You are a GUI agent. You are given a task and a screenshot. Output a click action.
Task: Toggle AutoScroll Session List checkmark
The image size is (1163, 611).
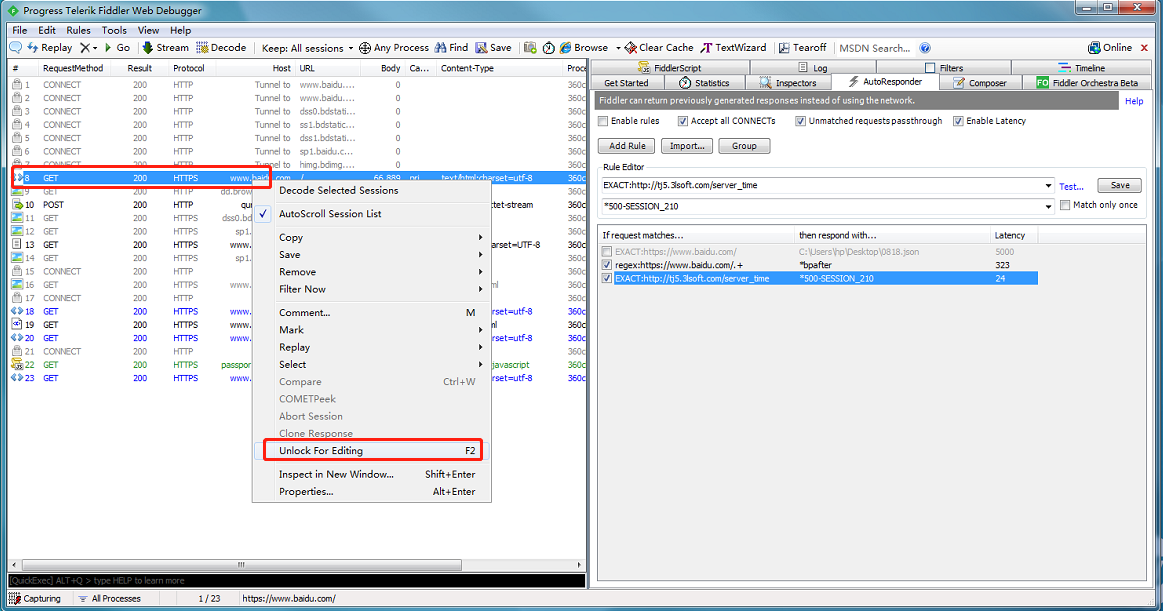263,214
